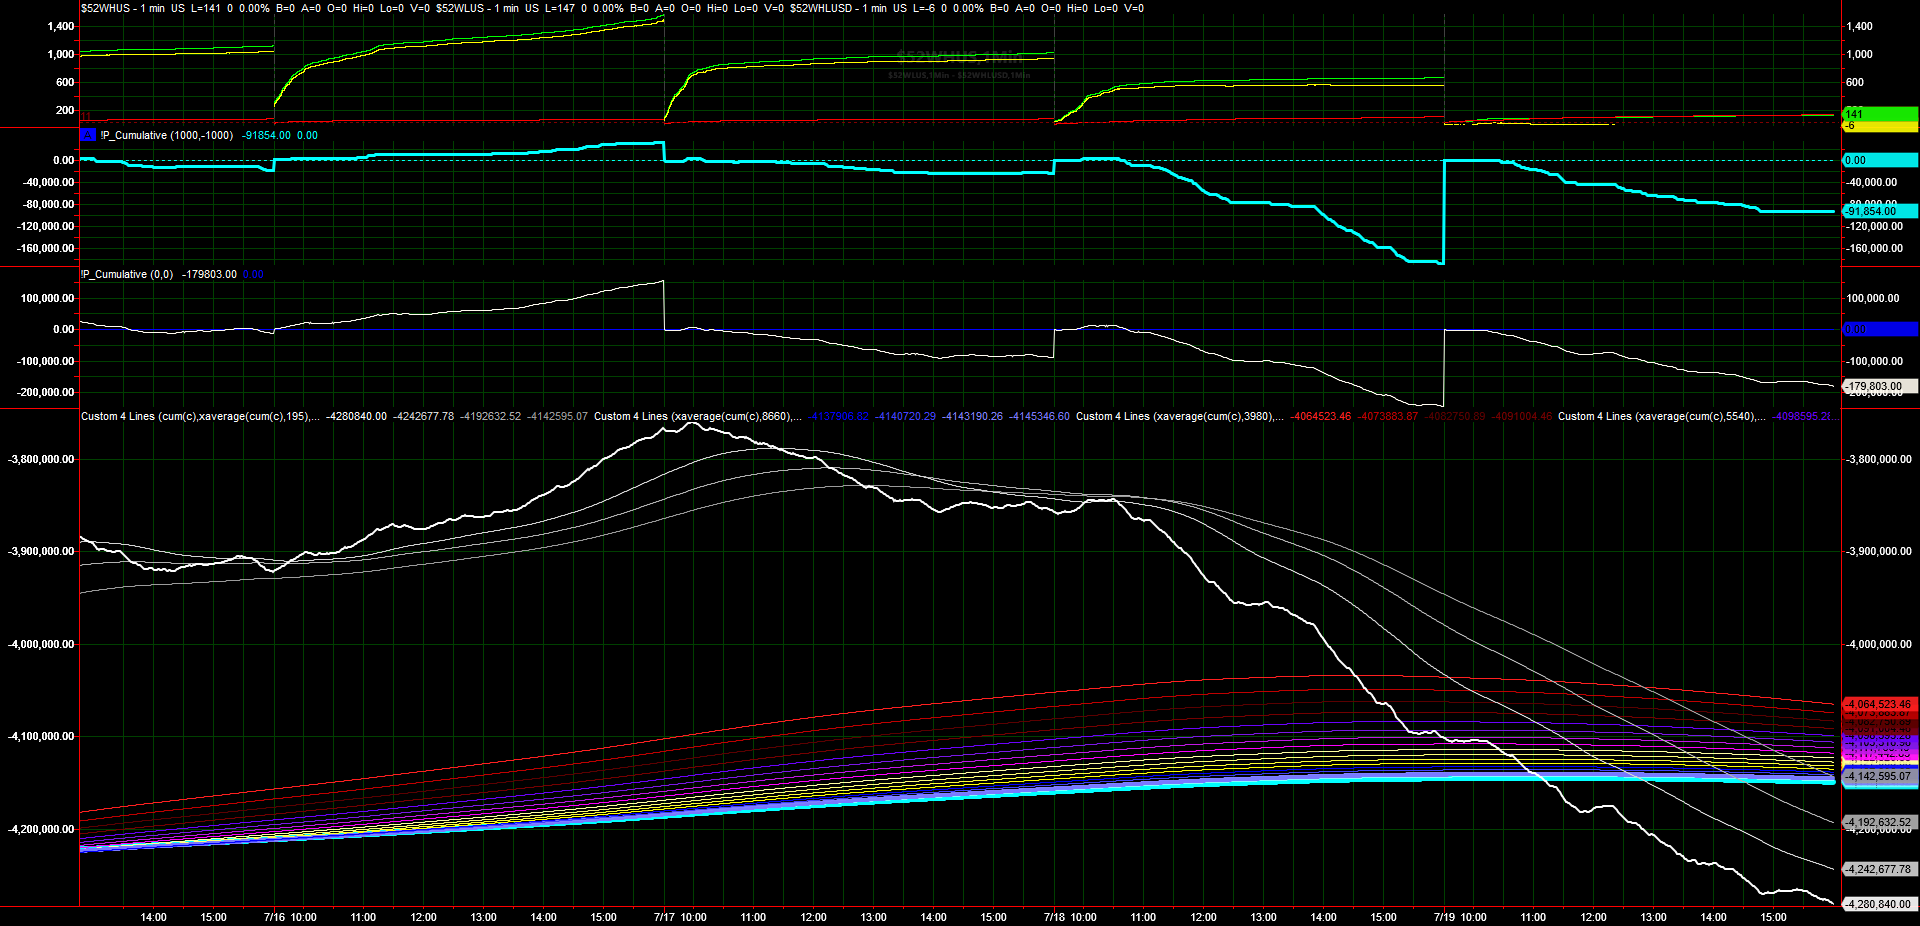Click the 7/16 date label on time axis

tap(274, 917)
